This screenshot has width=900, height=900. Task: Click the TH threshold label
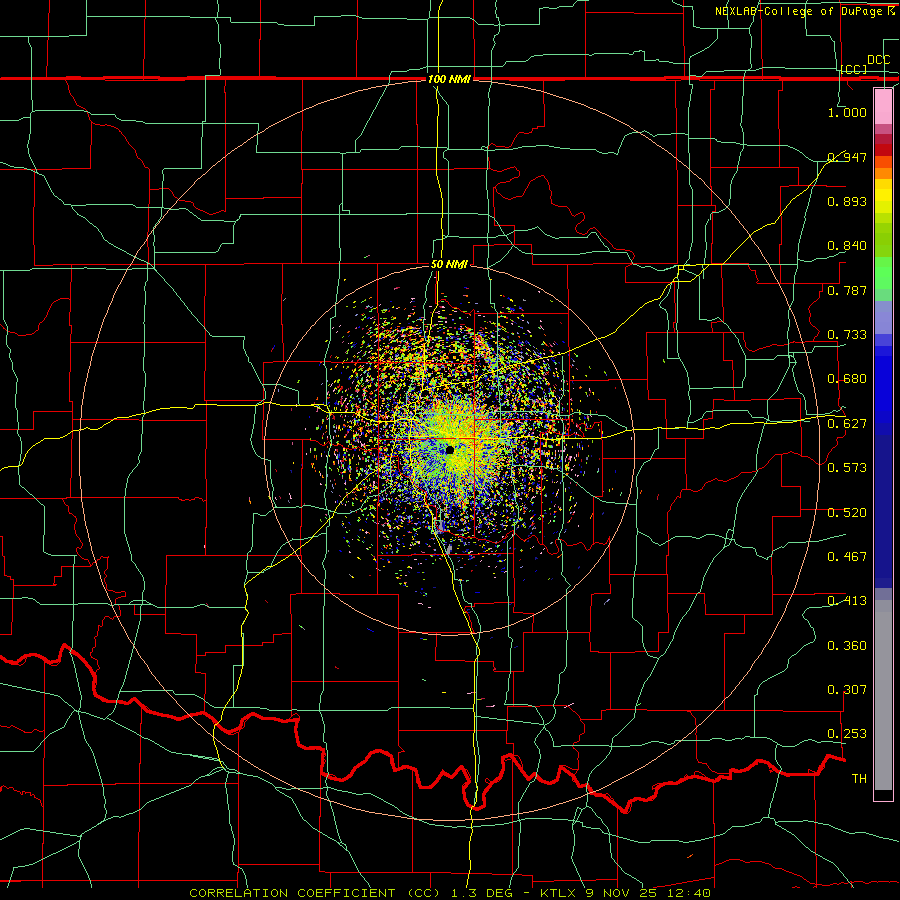(x=859, y=779)
